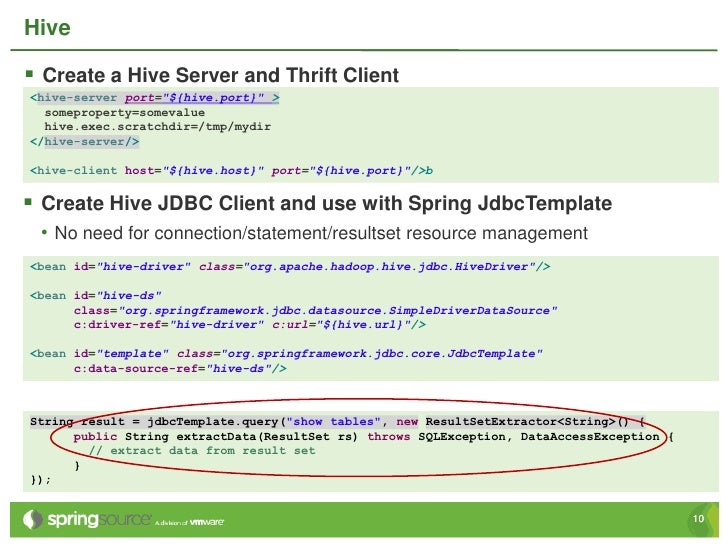Click the hive-client host and port line
This screenshot has height=546, width=728.
pos(231,170)
